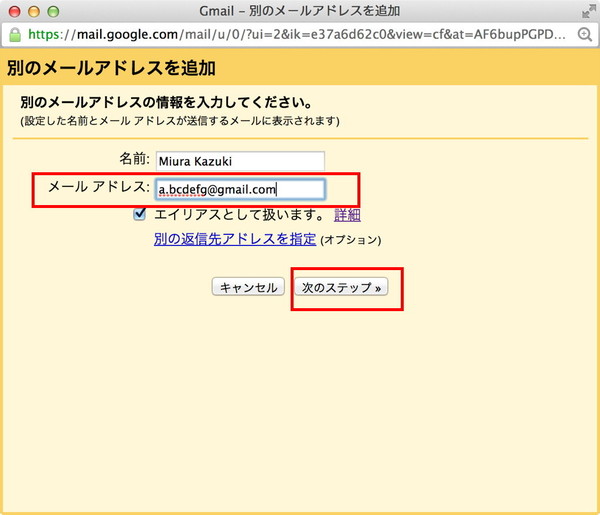Click the 名前 field label
Viewport: 600px width, 515px height.
click(133, 160)
